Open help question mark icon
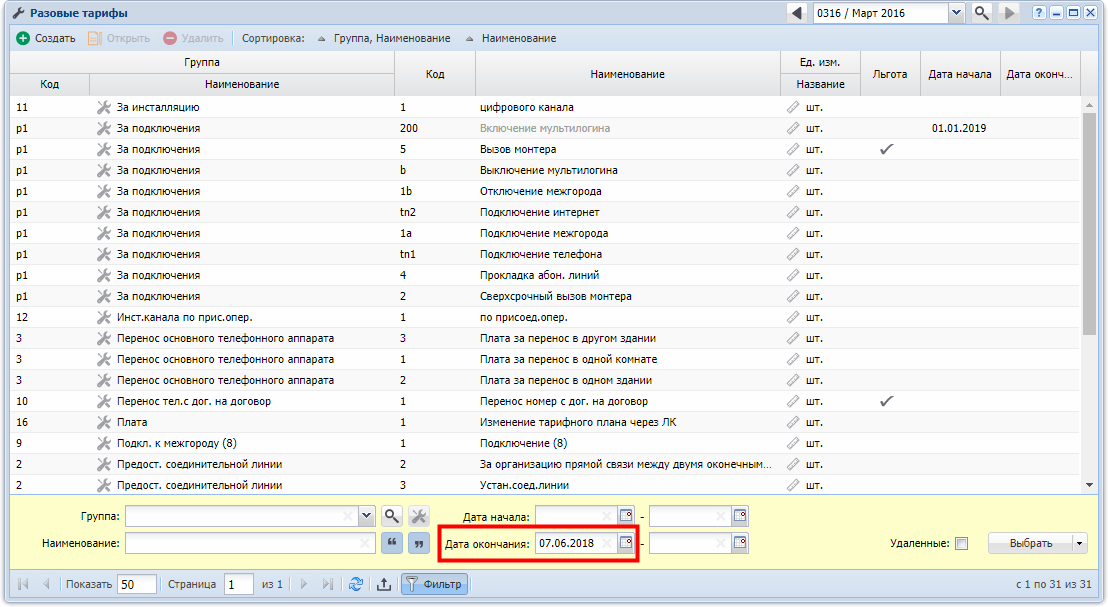Image resolution: width=1108 pixels, height=607 pixels. pyautogui.click(x=1039, y=13)
